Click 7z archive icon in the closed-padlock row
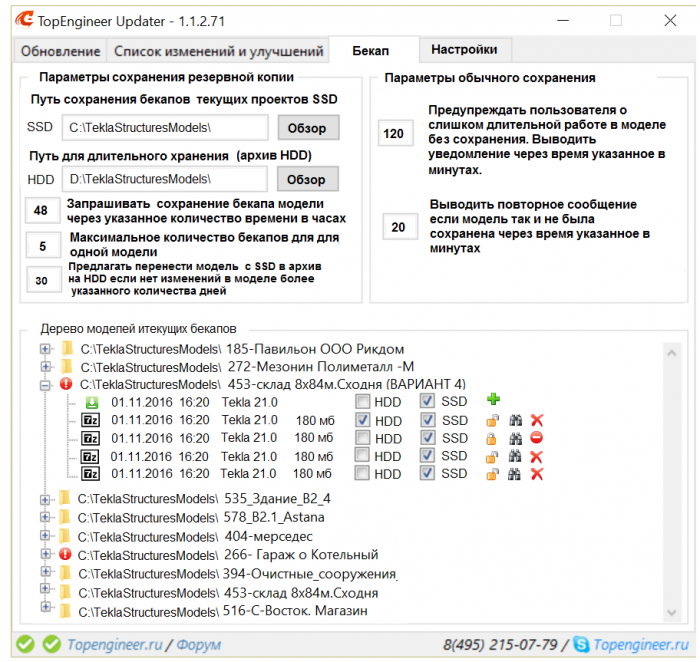This screenshot has height=662, width=700. (x=91, y=438)
